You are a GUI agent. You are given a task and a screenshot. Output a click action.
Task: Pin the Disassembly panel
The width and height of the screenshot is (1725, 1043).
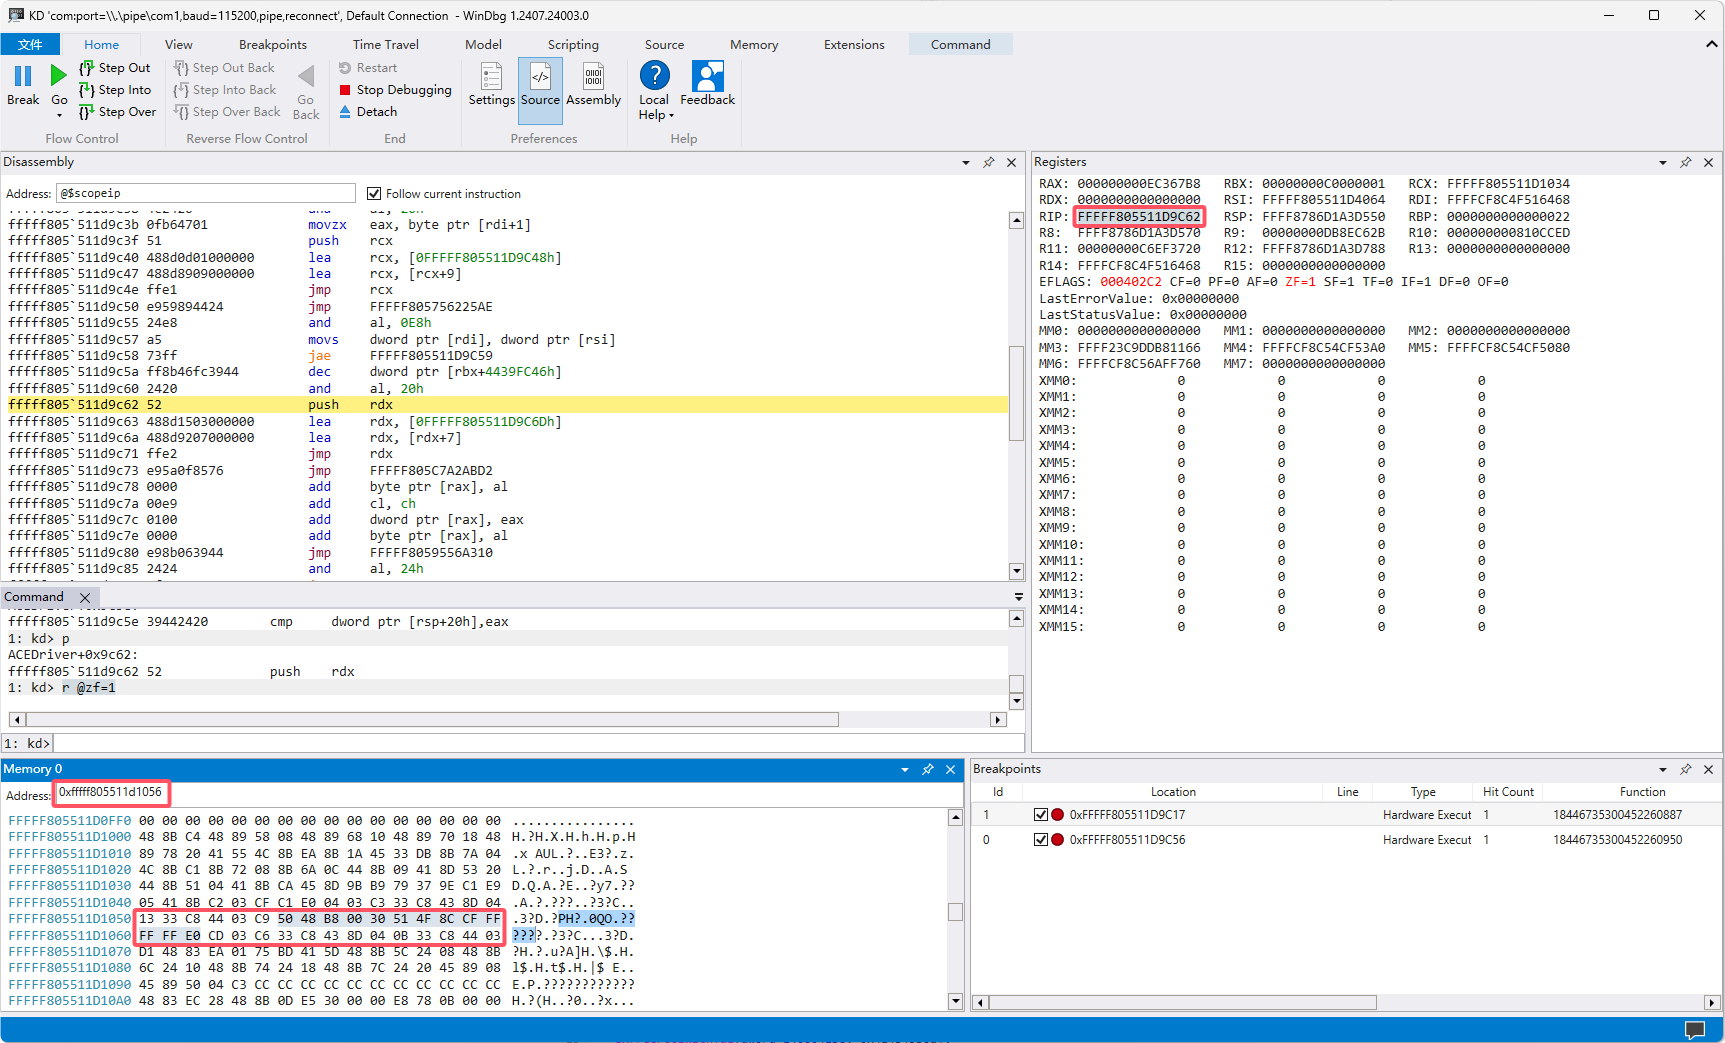click(988, 162)
